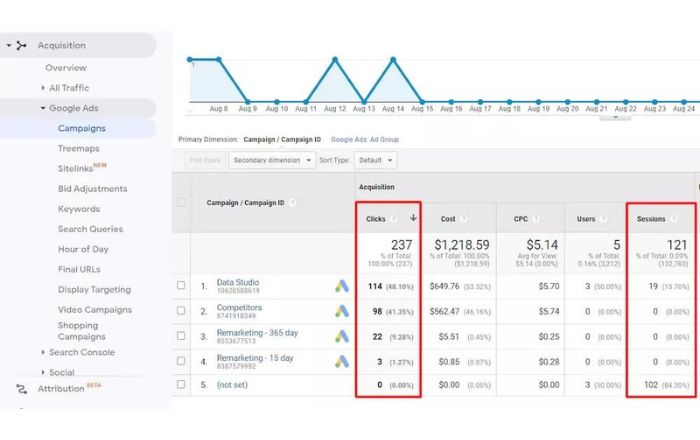Click the (not set) campaign entry
The width and height of the screenshot is (700, 440).
[x=232, y=385]
